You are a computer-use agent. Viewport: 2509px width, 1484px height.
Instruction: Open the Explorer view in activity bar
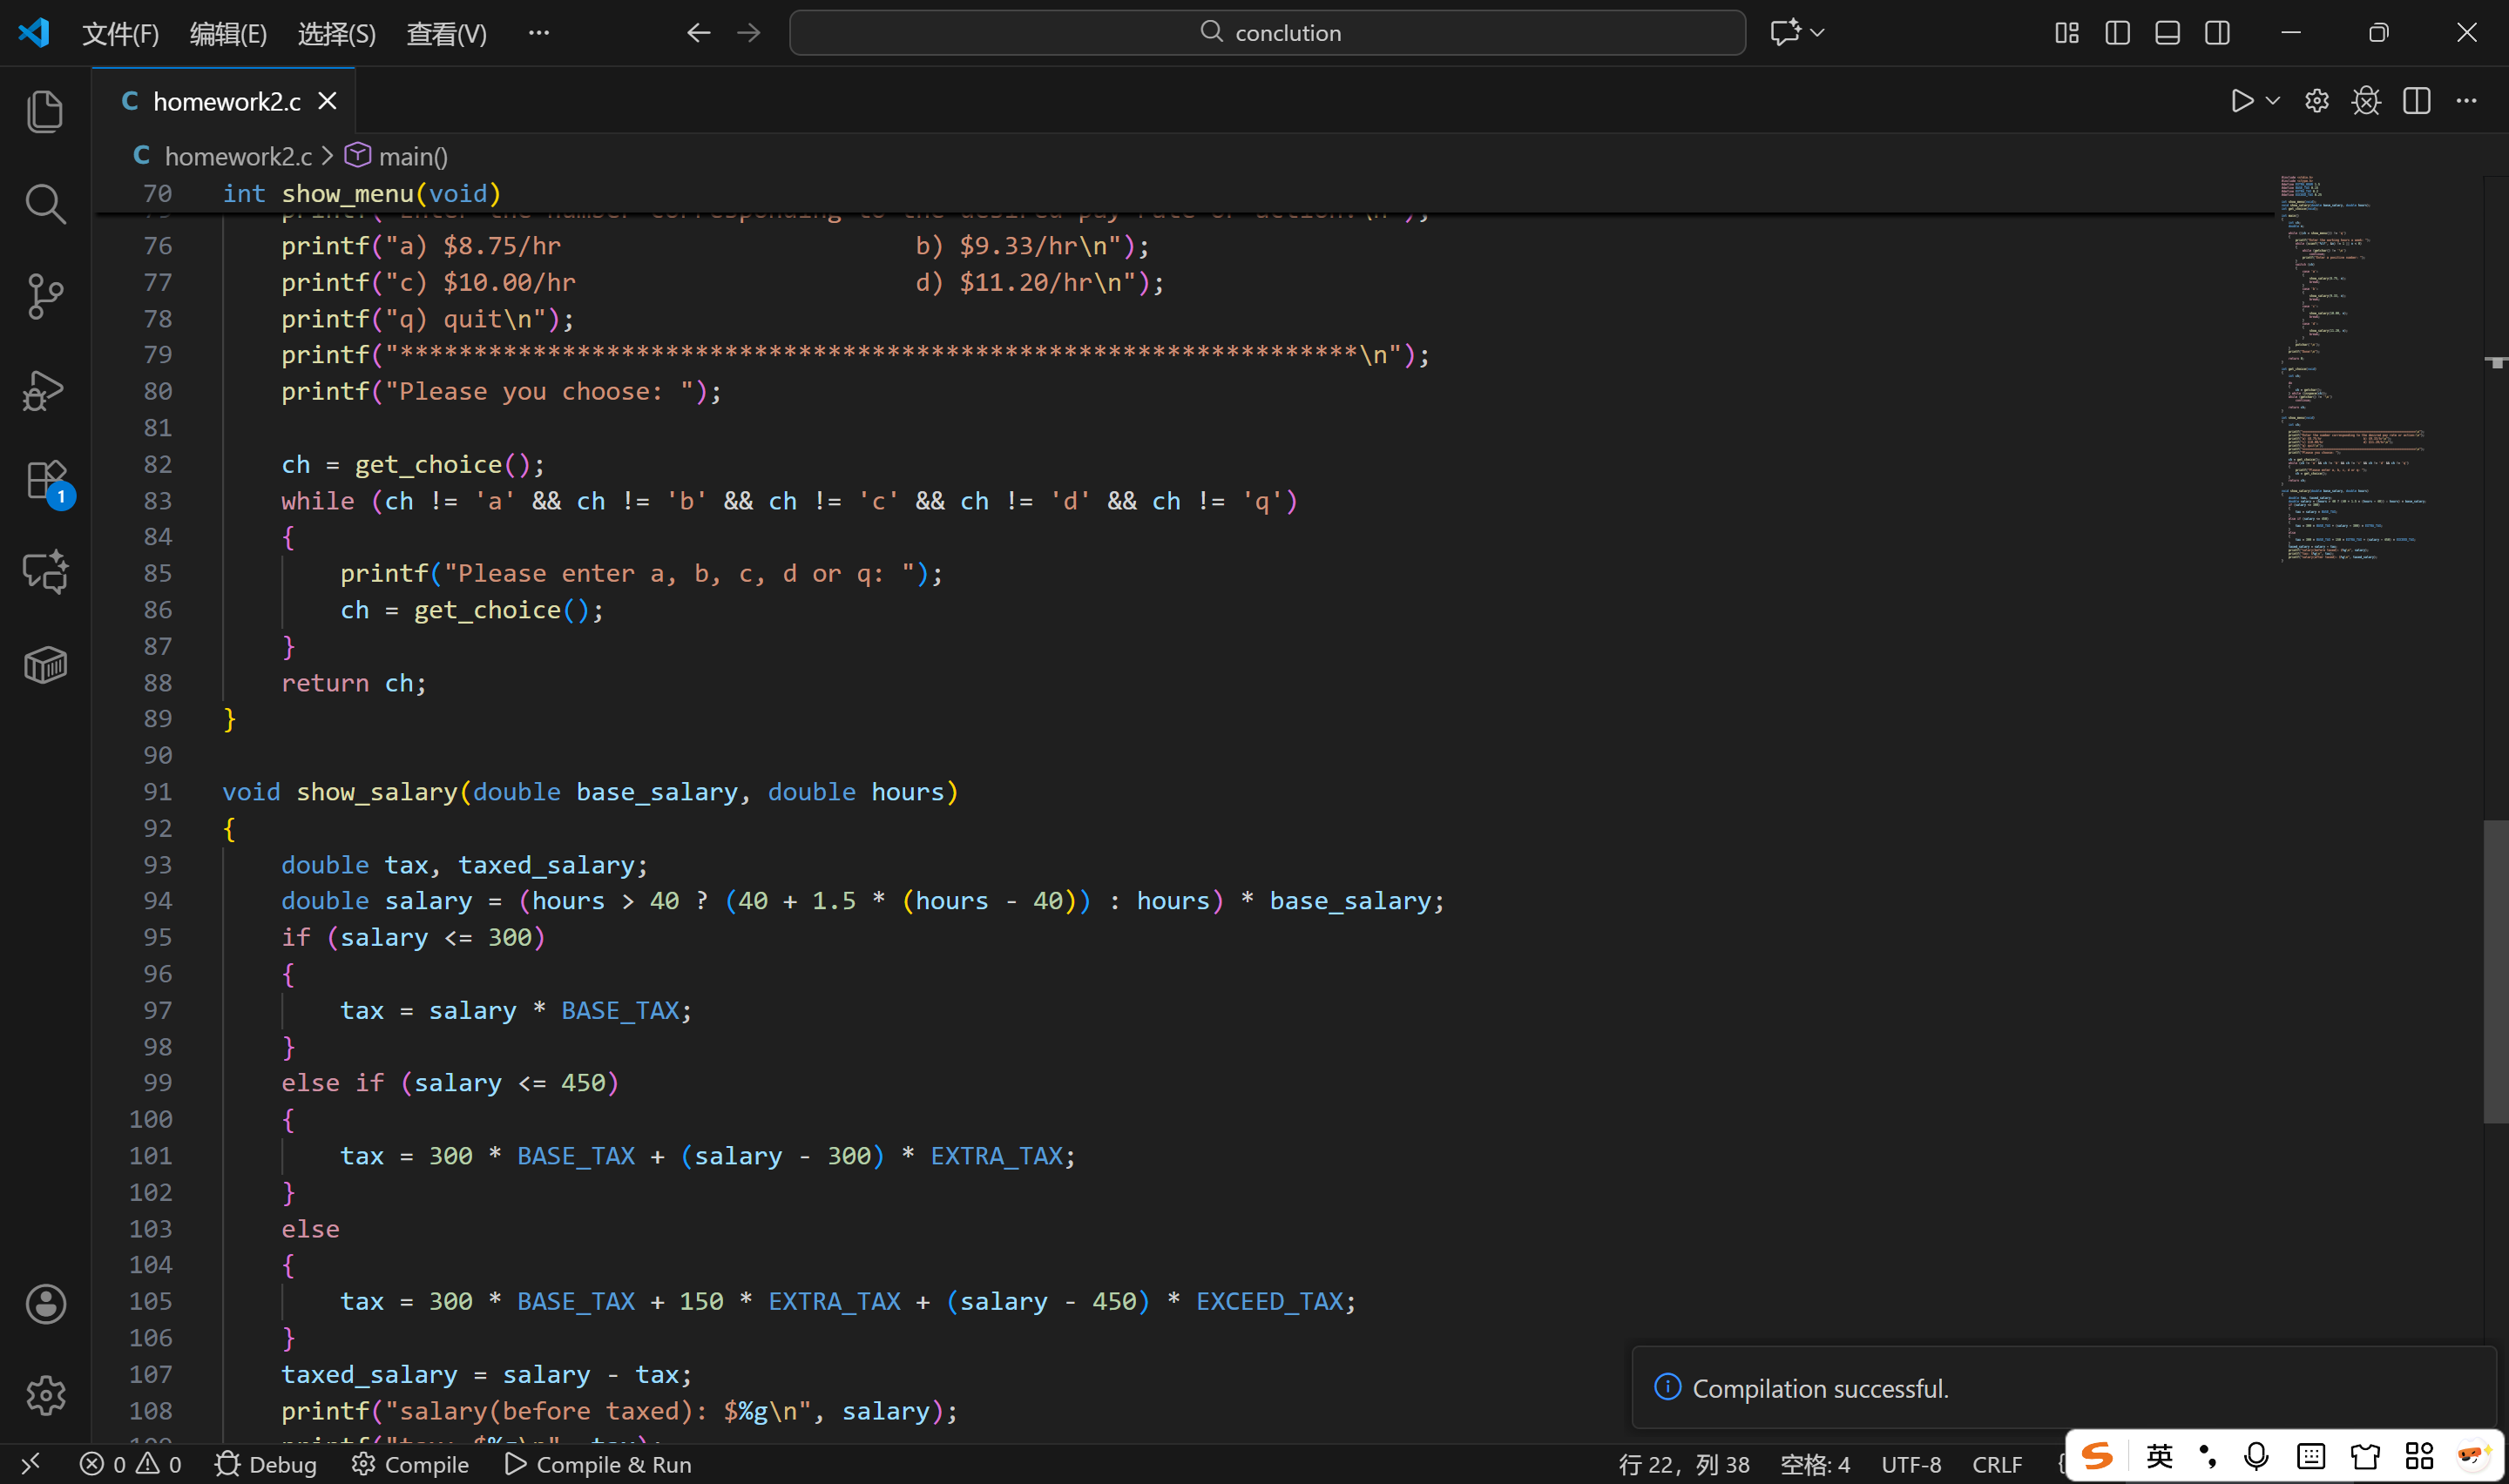45,111
